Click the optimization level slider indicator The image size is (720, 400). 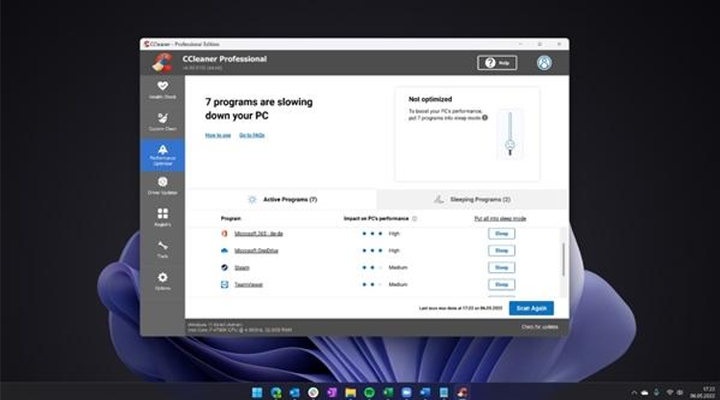510,145
